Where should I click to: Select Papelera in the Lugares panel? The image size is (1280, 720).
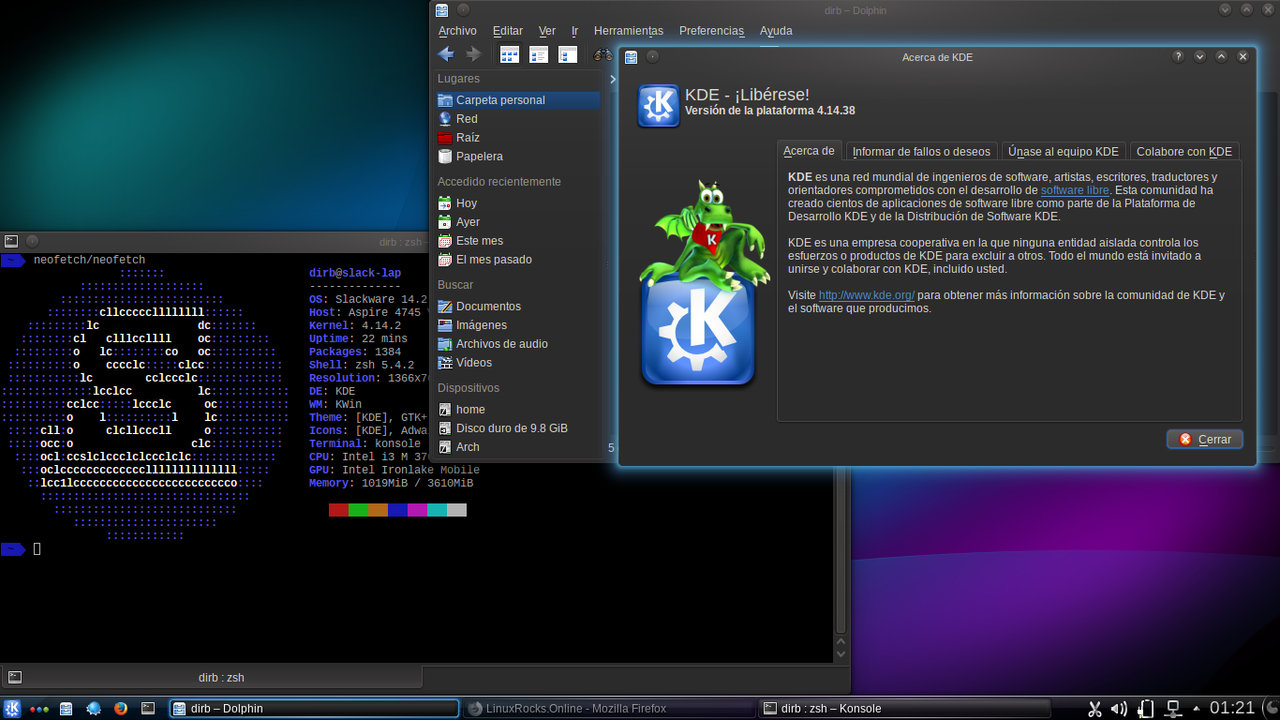(479, 156)
